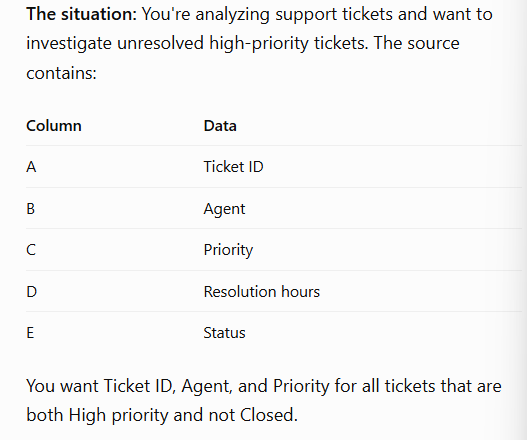Click the word "contains:" above the table
Image resolution: width=527 pixels, height=440 pixels.
click(x=62, y=73)
